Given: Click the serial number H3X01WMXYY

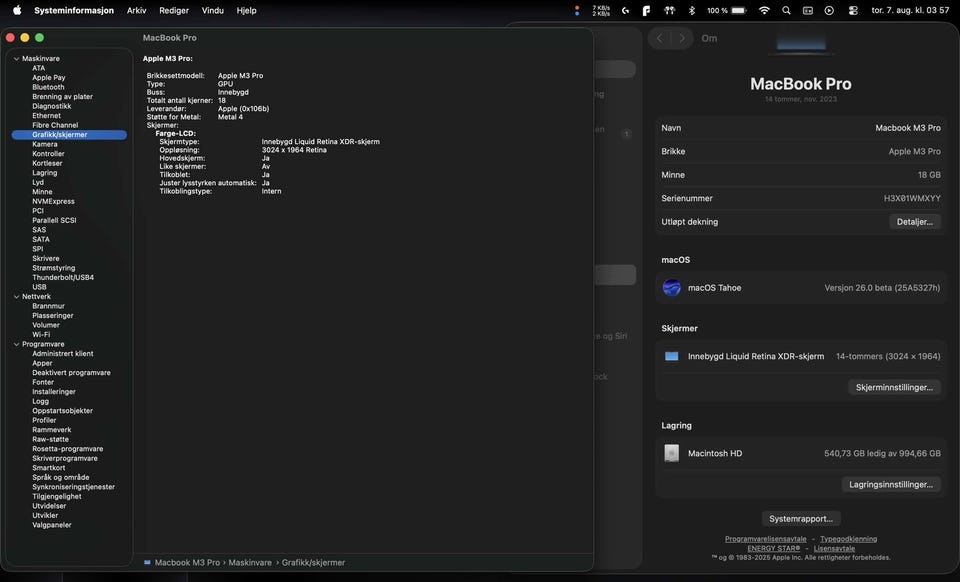Looking at the screenshot, I should coord(912,198).
